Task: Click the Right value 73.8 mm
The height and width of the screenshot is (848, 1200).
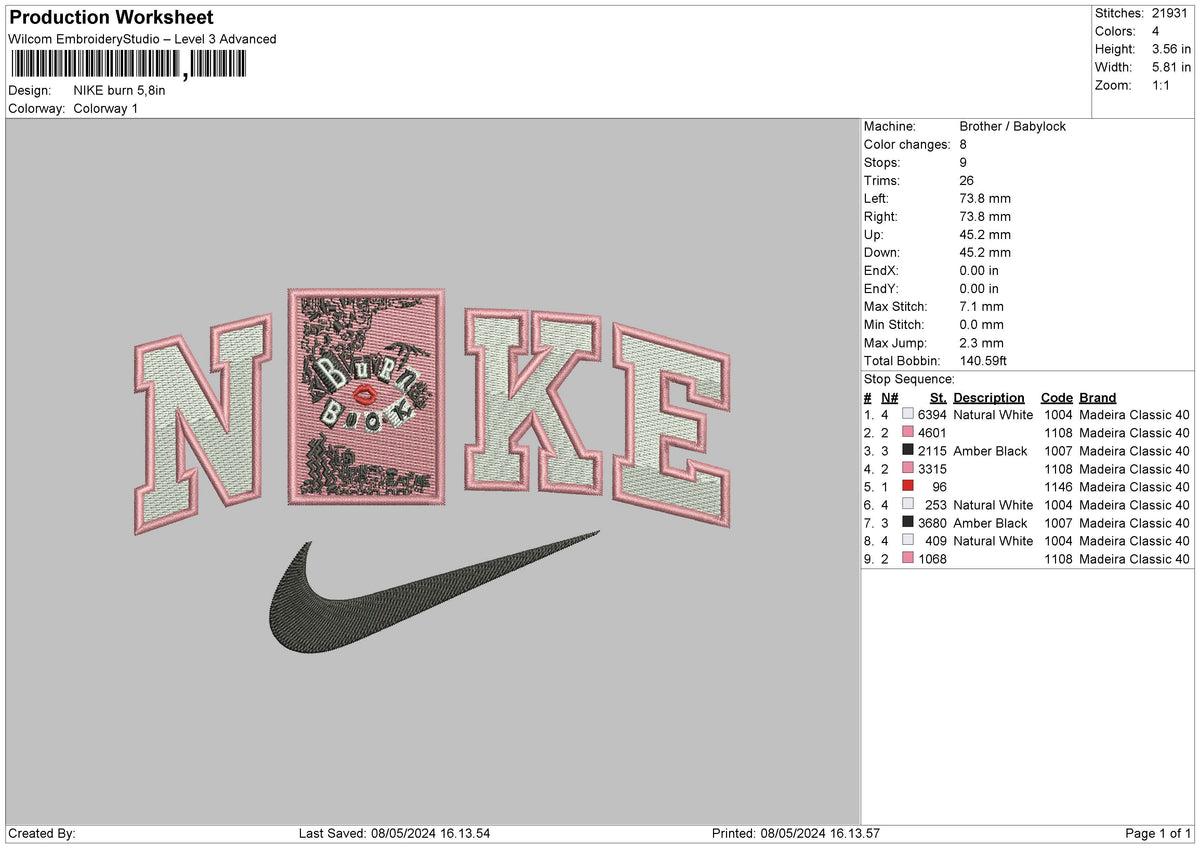Action: pyautogui.click(x=985, y=217)
